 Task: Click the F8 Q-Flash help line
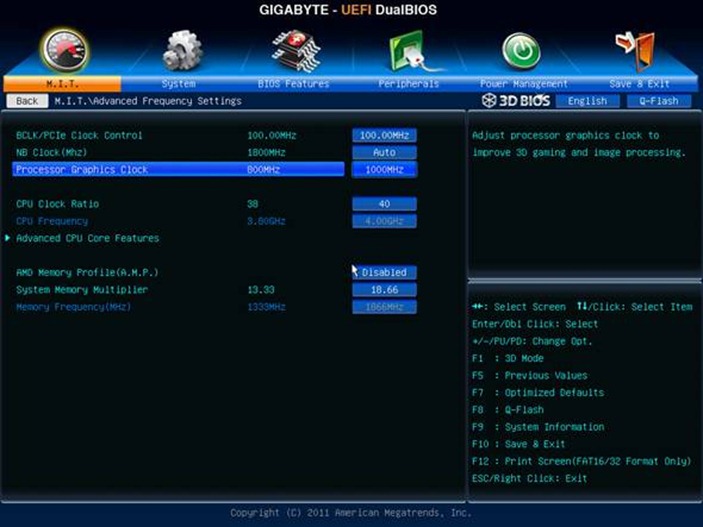pos(508,410)
